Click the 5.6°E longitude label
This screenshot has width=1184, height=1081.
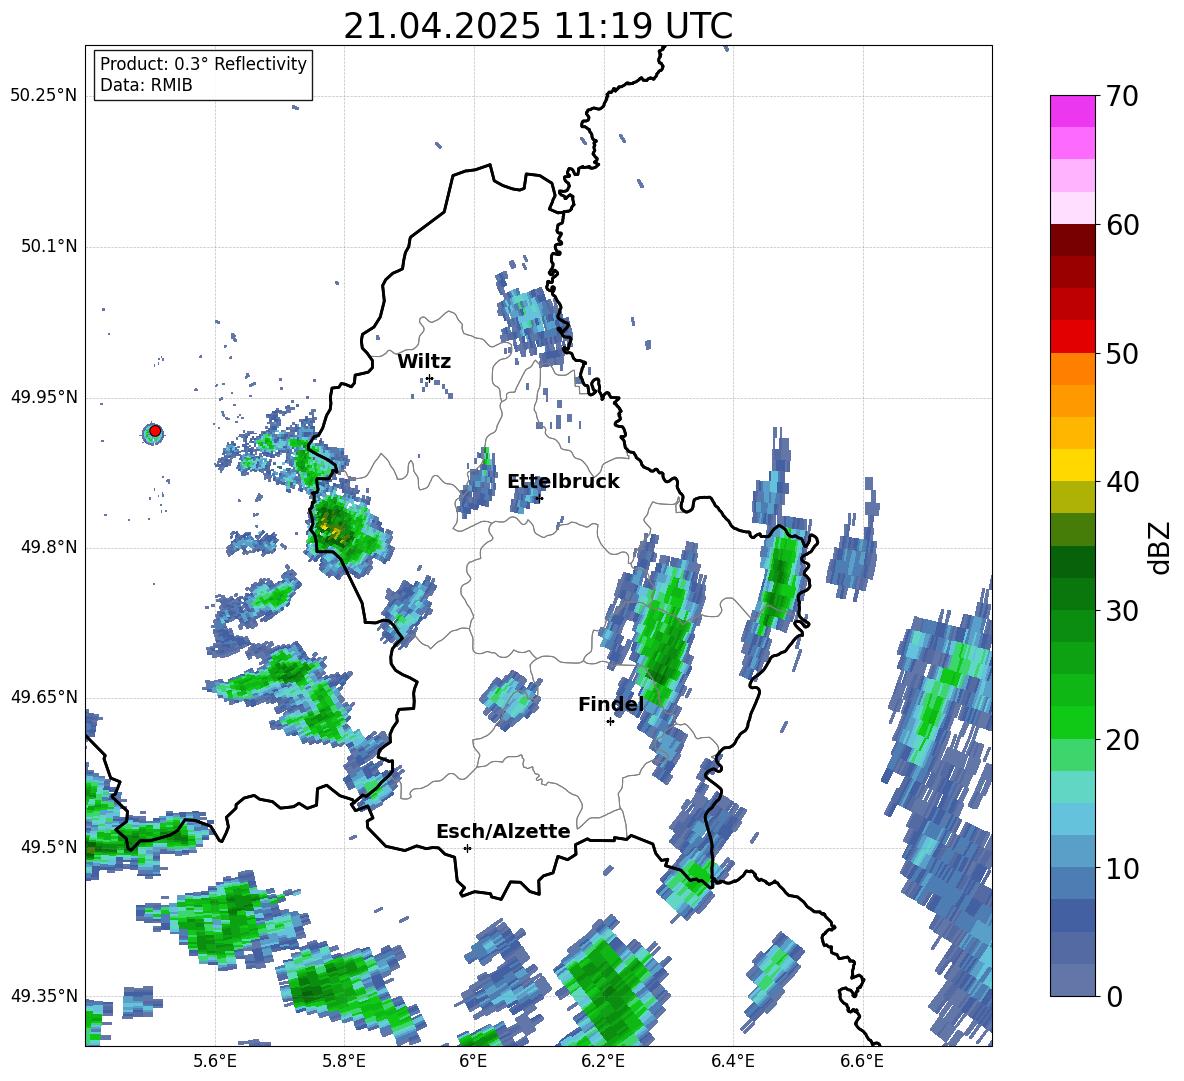pyautogui.click(x=215, y=1061)
